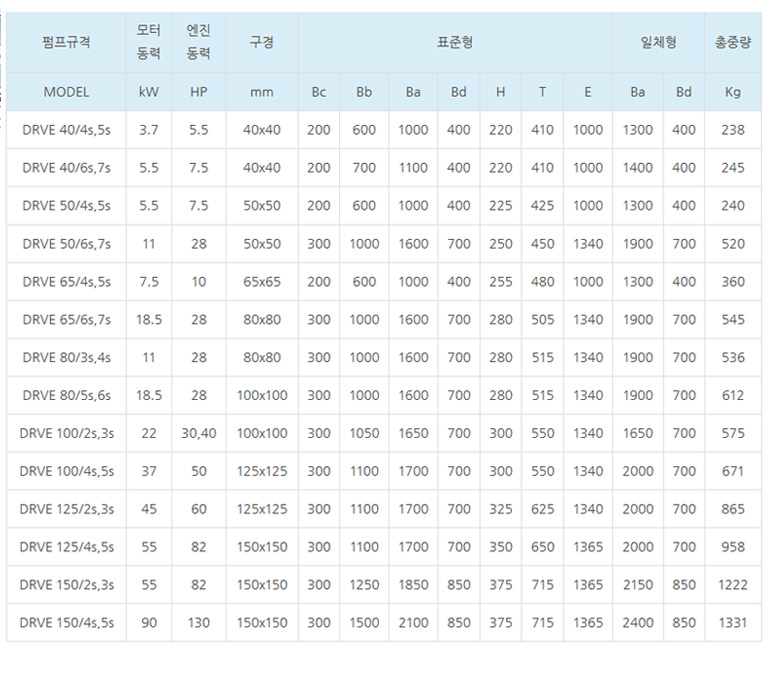
Task: Click the 238 Kg weight cell
Action: 733,130
